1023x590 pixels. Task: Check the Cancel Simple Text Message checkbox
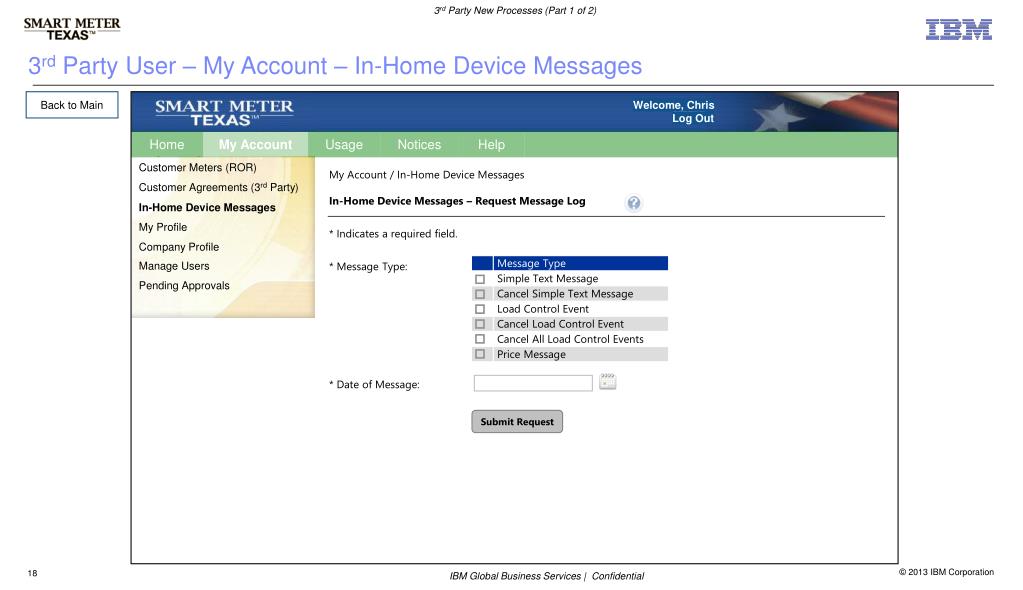click(x=480, y=294)
